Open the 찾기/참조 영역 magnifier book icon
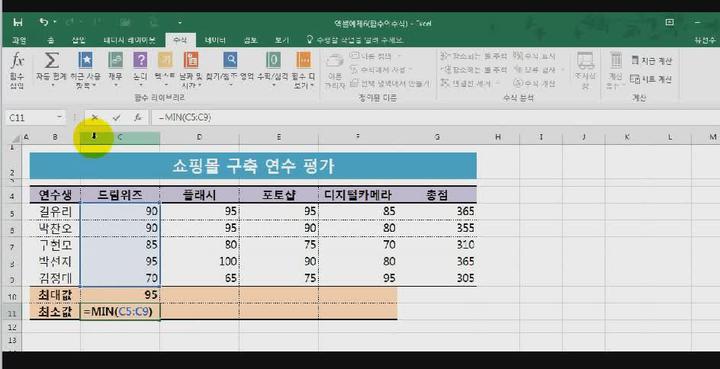Screen dimensions: 720x369 [x=230, y=60]
